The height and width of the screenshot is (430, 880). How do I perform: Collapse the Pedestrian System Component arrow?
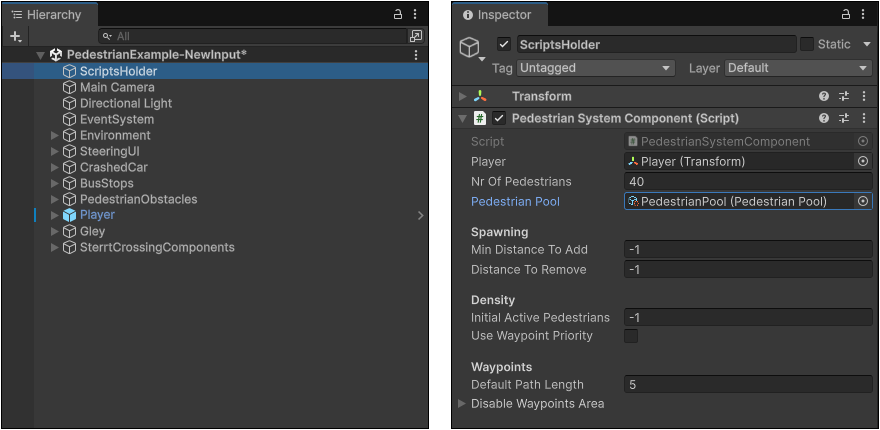click(x=462, y=118)
